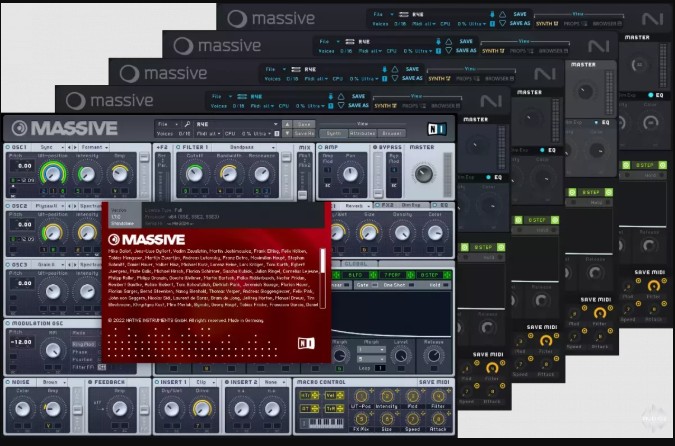Click the mini keyboard icon in Macro Control
This screenshot has width=675, height=446.
[322, 423]
